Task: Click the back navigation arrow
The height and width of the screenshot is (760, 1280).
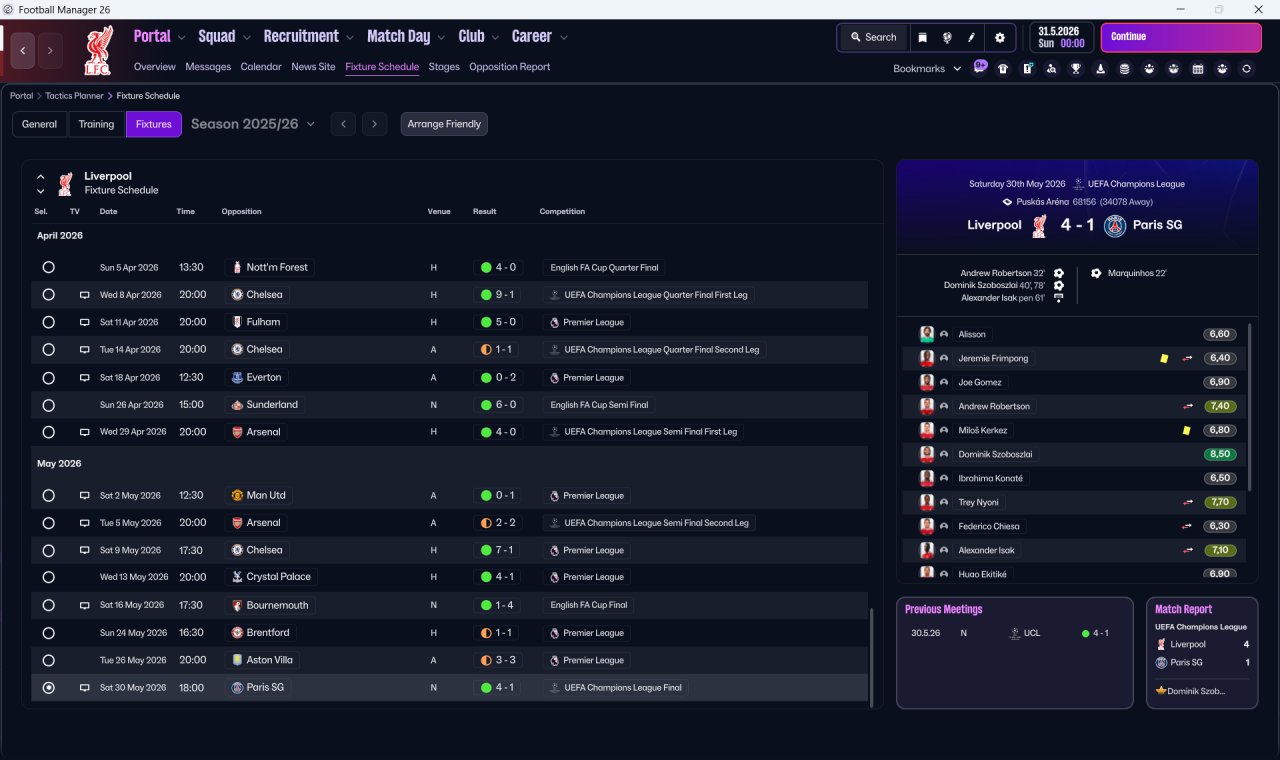Action: [23, 50]
